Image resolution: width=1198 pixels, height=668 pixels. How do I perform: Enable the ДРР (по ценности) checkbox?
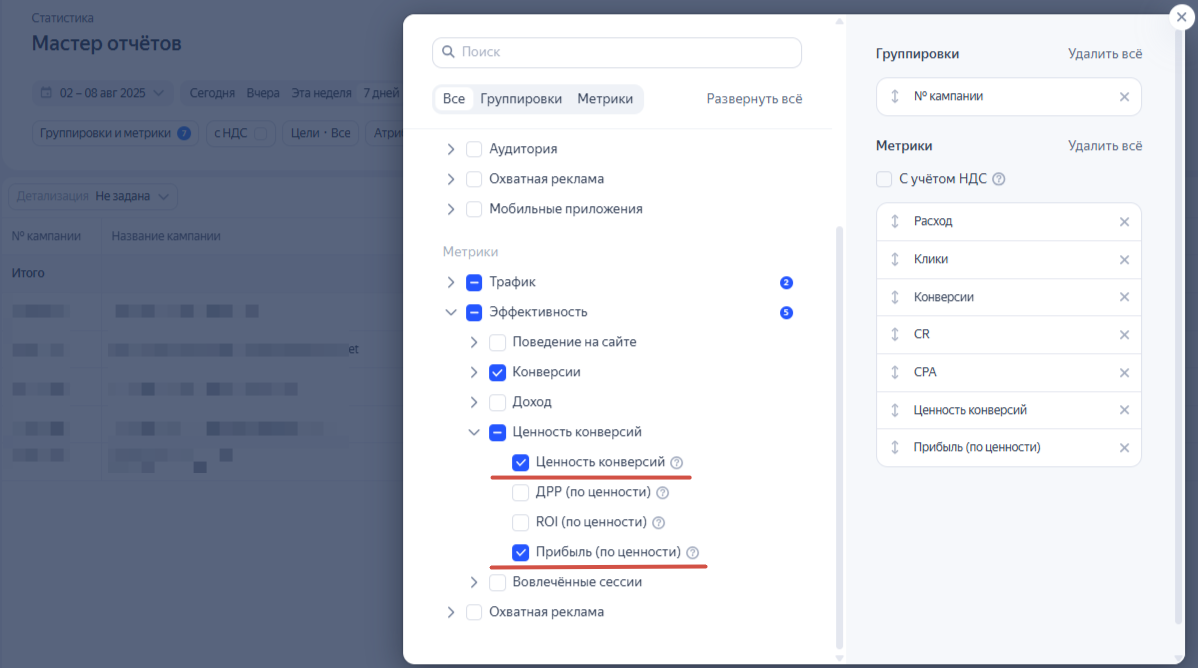pyautogui.click(x=520, y=491)
